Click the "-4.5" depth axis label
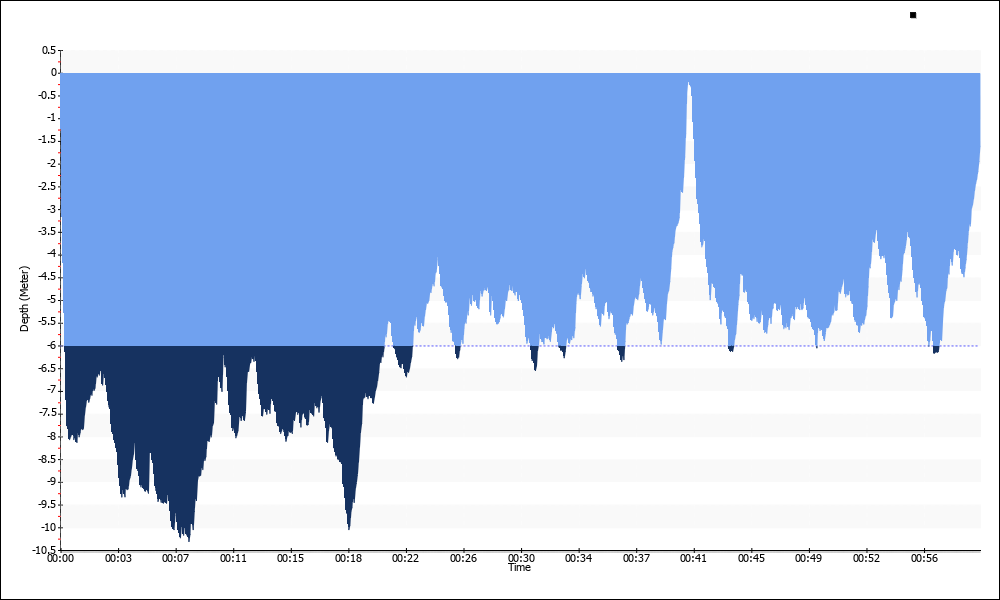The height and width of the screenshot is (600, 1000). [x=48, y=277]
